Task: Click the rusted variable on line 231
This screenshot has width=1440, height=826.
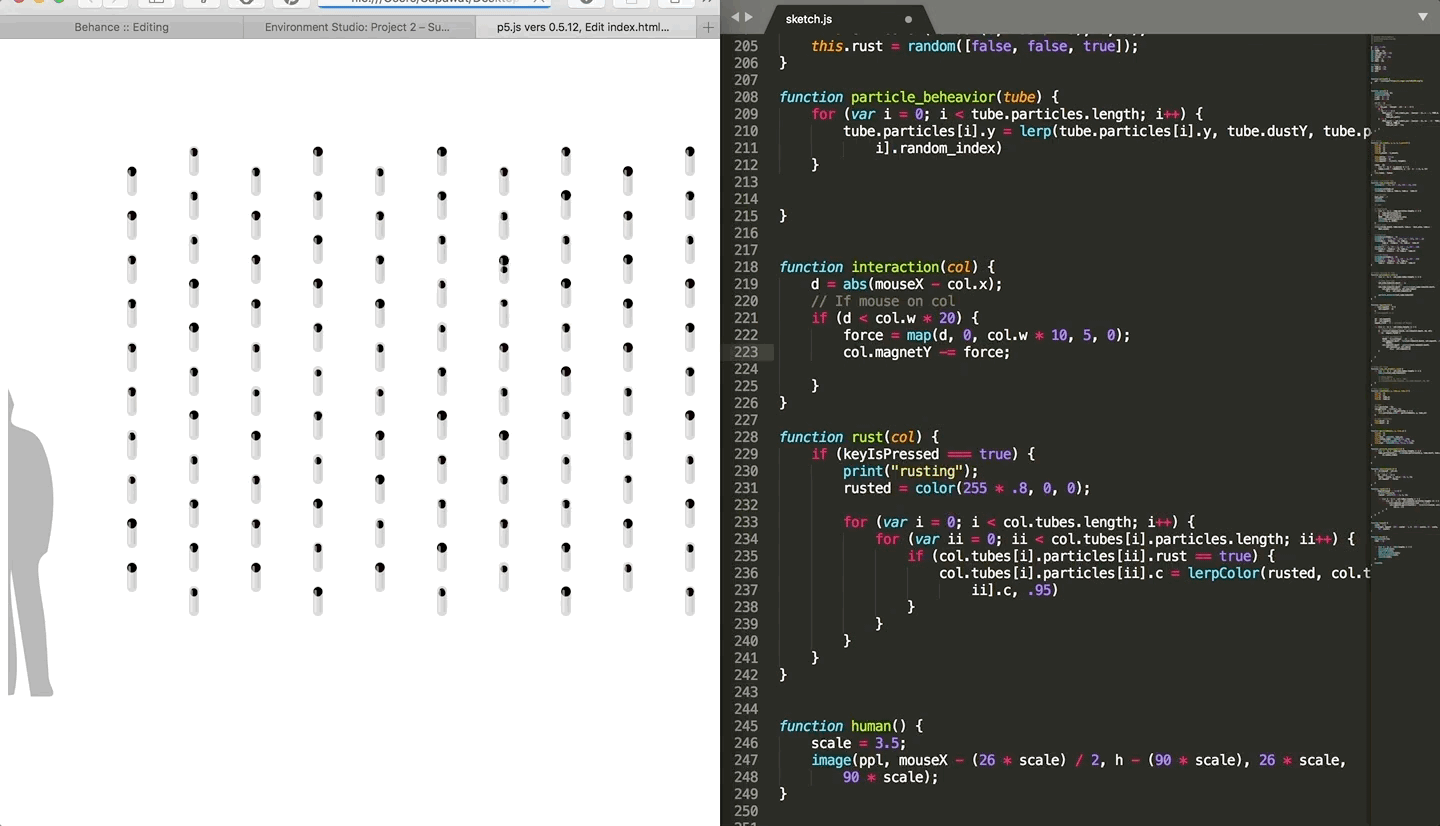Action: [x=866, y=488]
